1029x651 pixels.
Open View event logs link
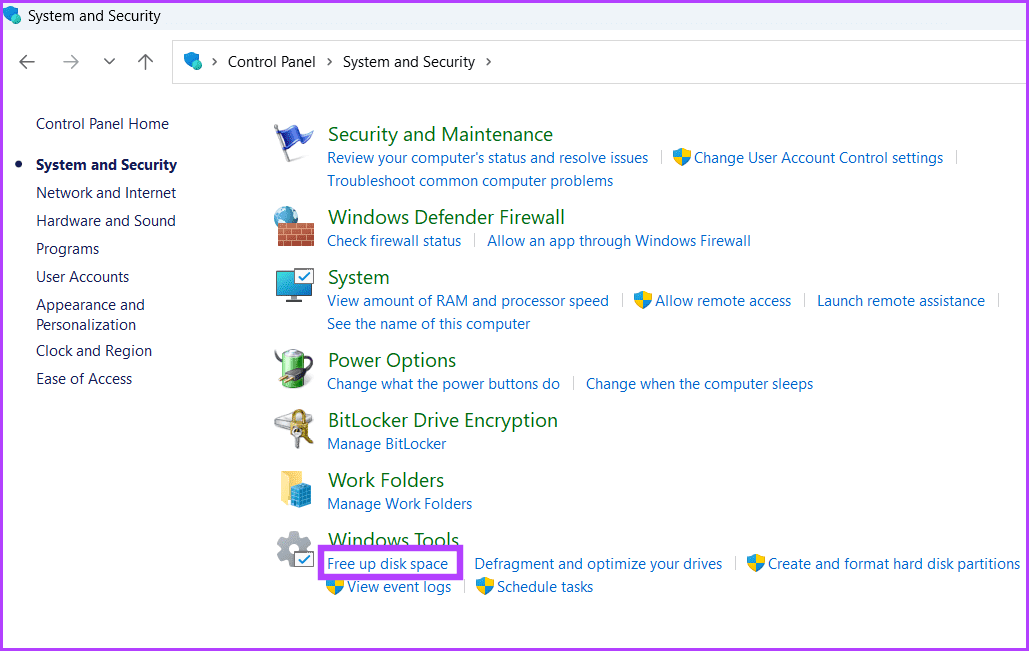pos(399,587)
